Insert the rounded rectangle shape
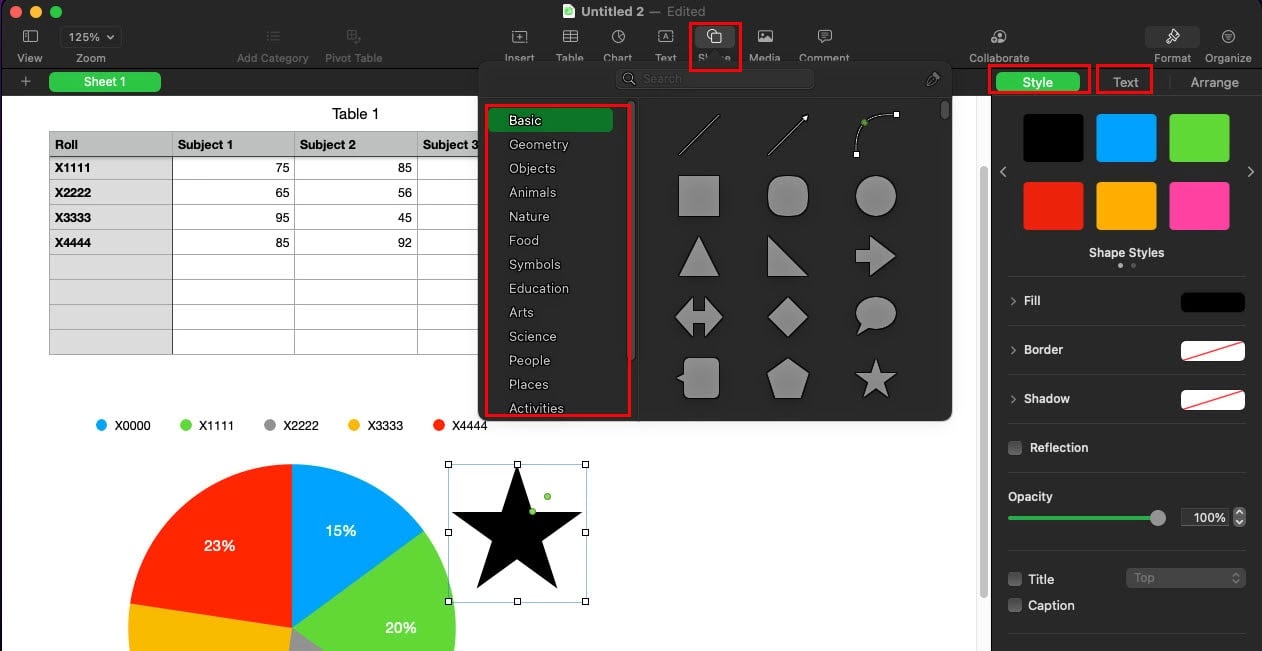The height and width of the screenshot is (651, 1262). click(787, 197)
